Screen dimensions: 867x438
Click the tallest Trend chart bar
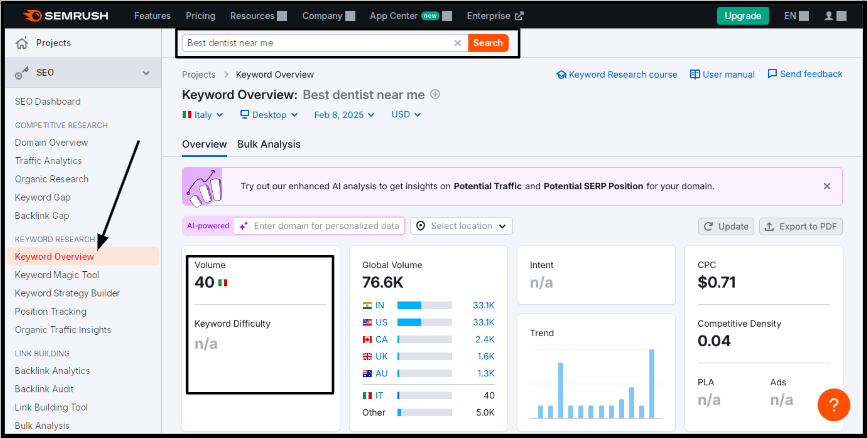pyautogui.click(x=651, y=384)
